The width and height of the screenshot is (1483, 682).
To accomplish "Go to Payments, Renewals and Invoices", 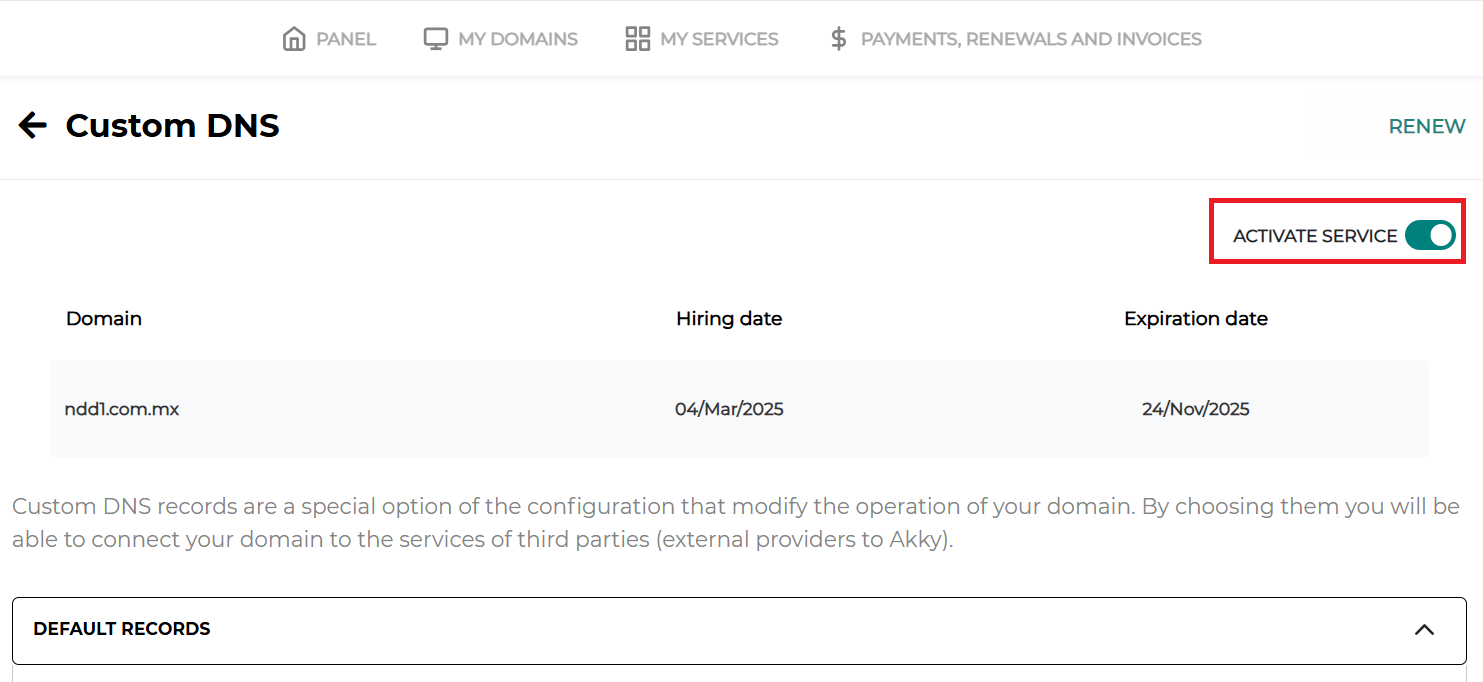I will 1030,39.
